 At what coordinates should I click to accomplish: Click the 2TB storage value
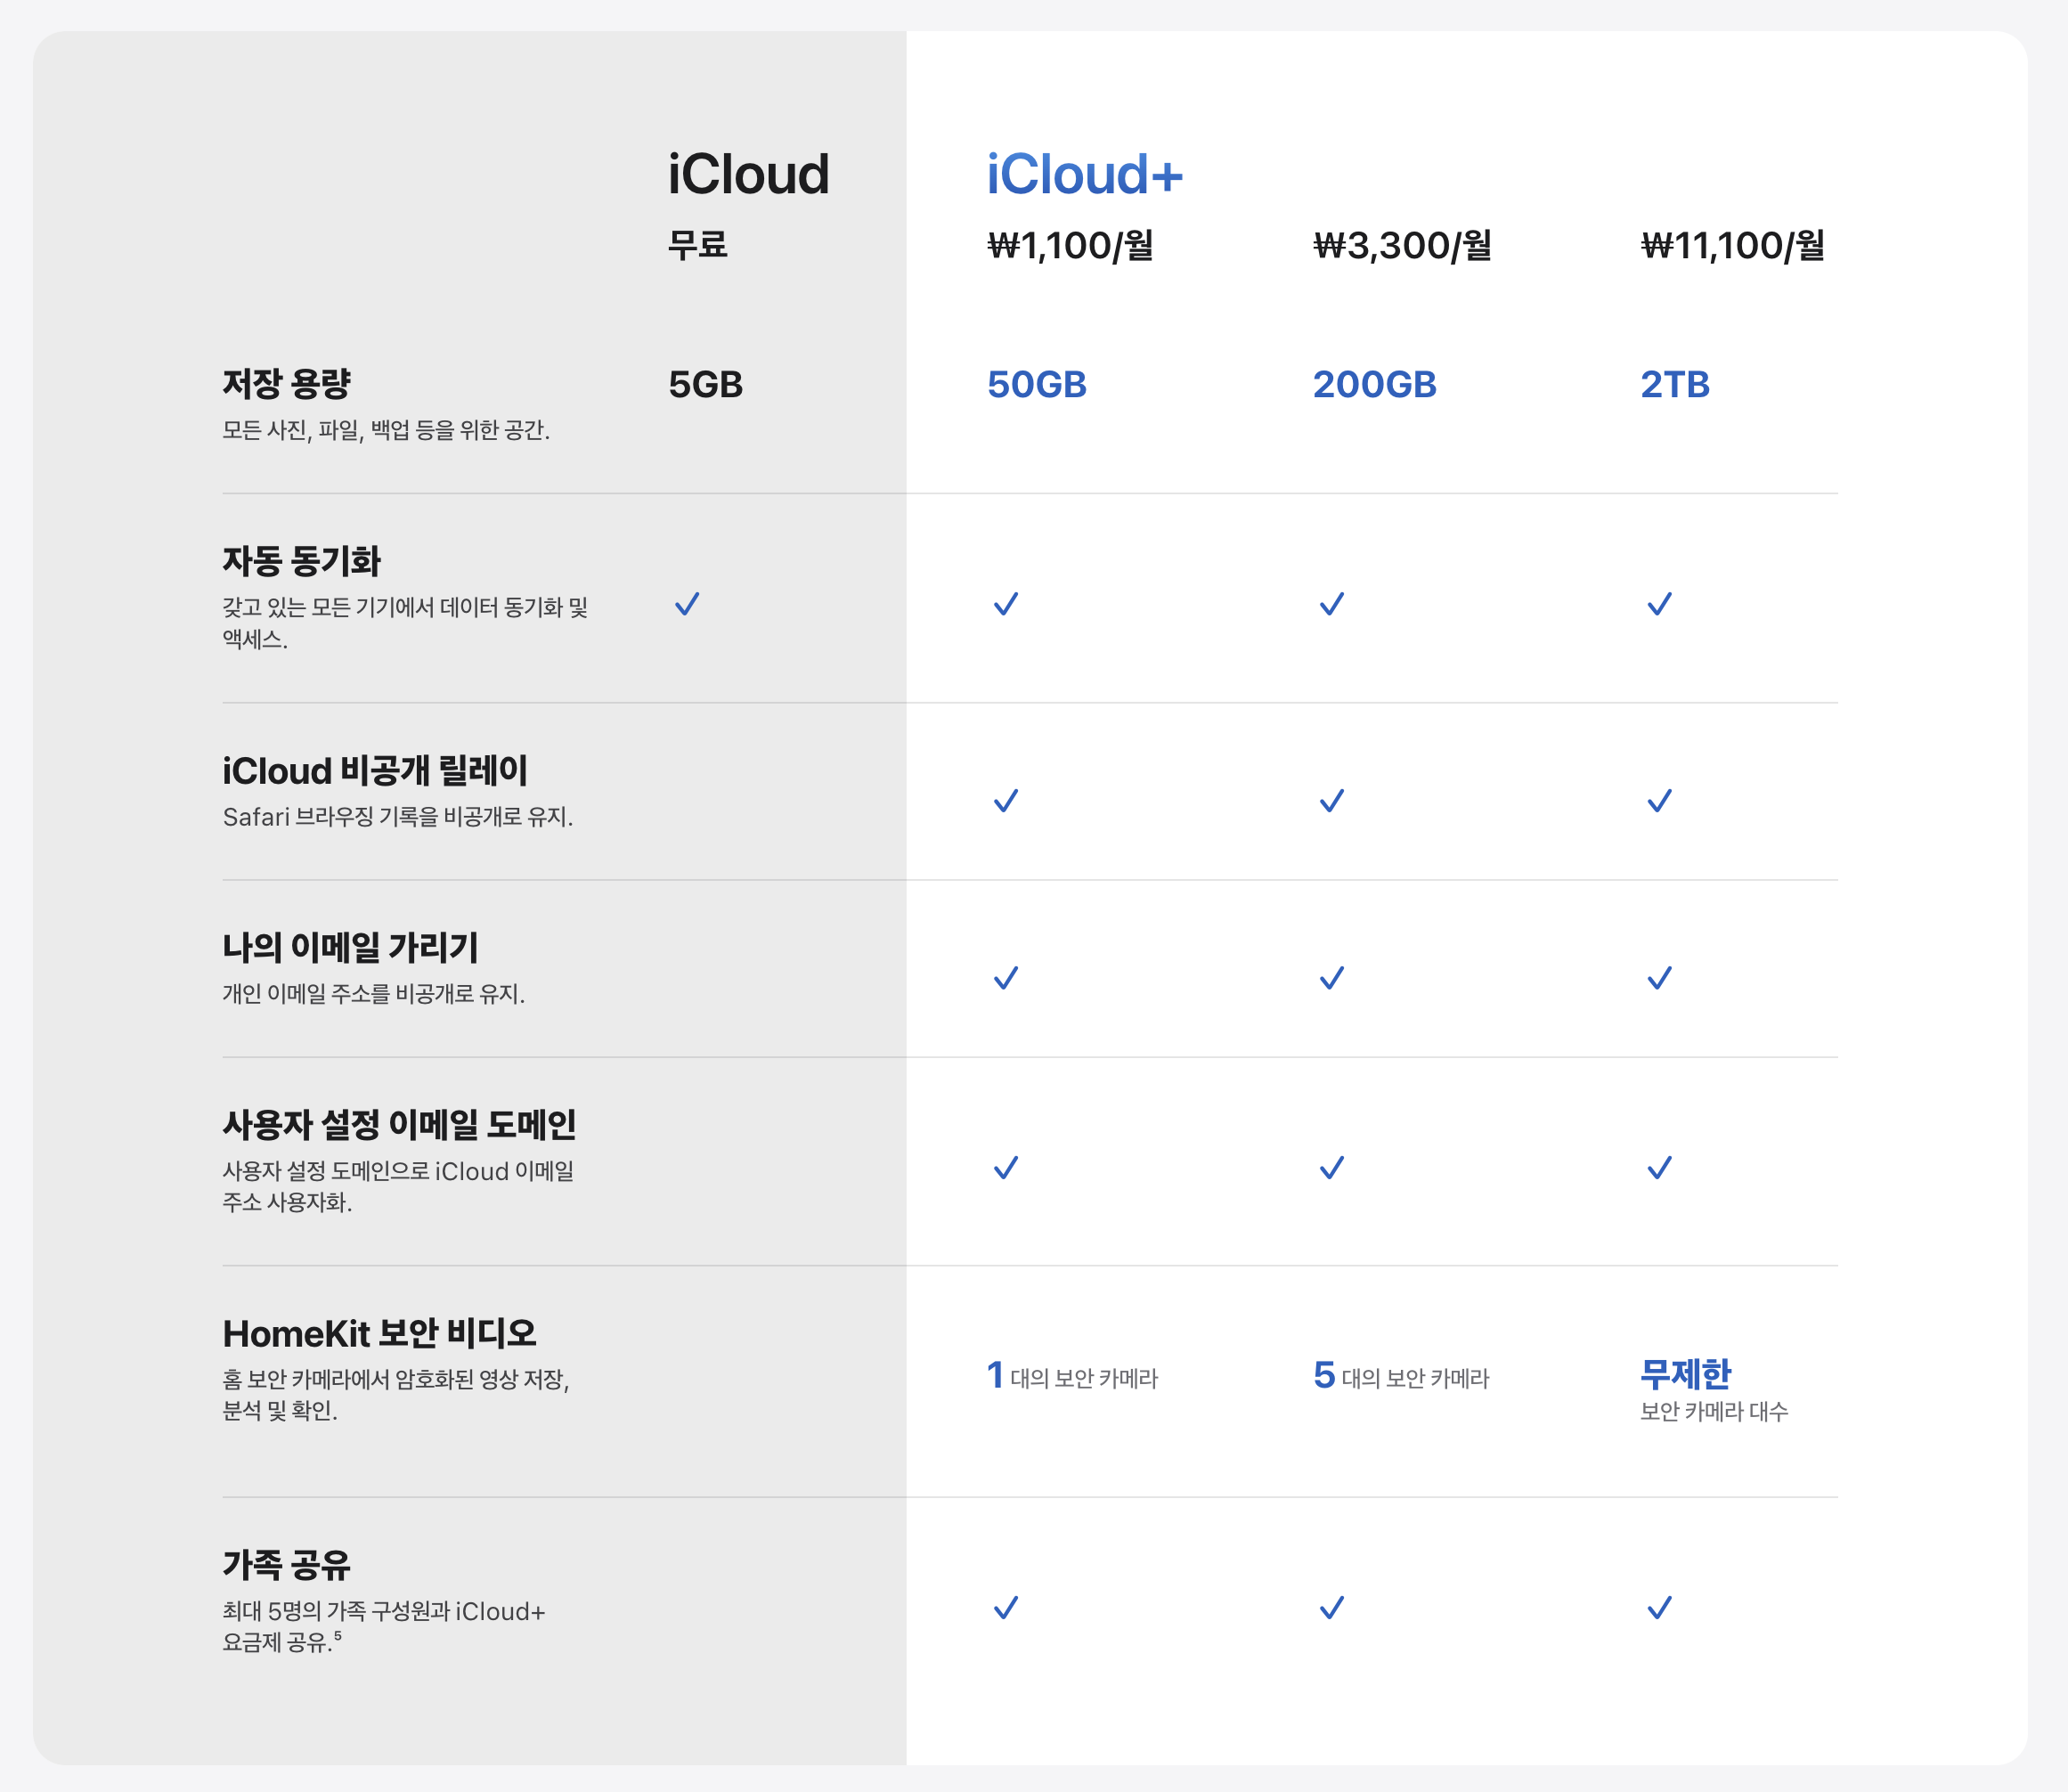tap(1676, 385)
